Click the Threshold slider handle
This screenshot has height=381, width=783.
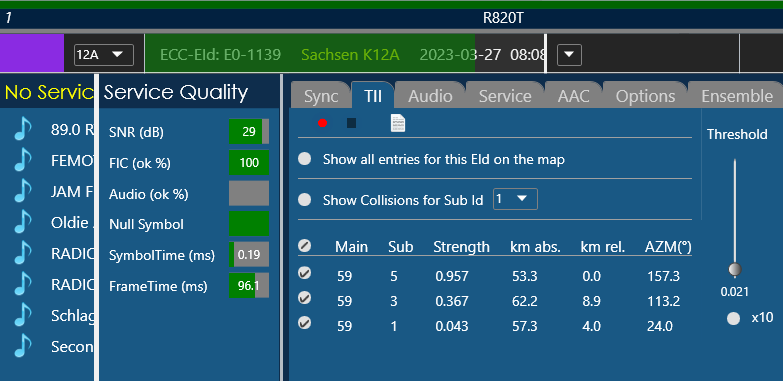735,270
